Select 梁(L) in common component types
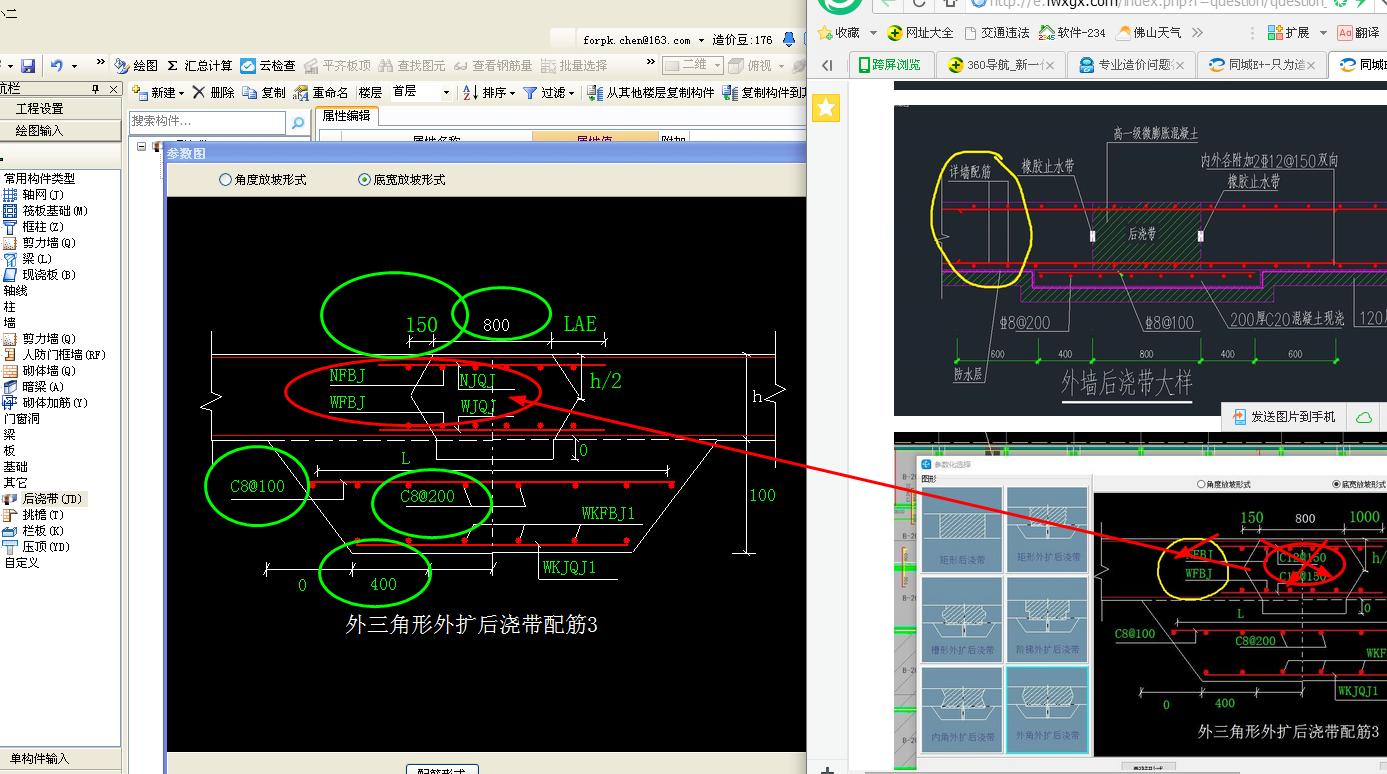Screen dimensions: 1387x774 28,259
